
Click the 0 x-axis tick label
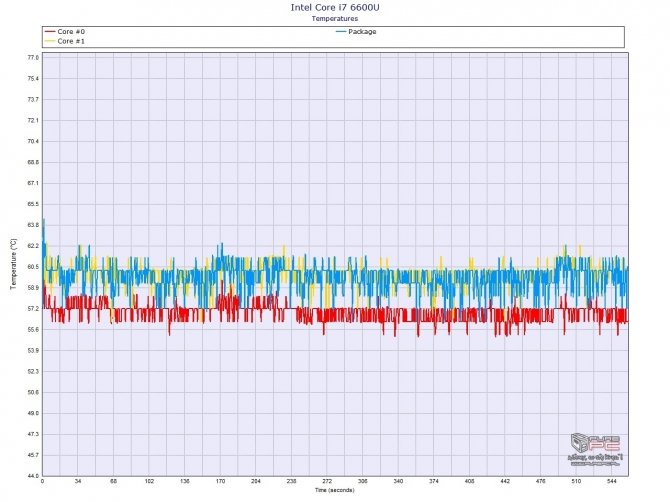[x=42, y=481]
